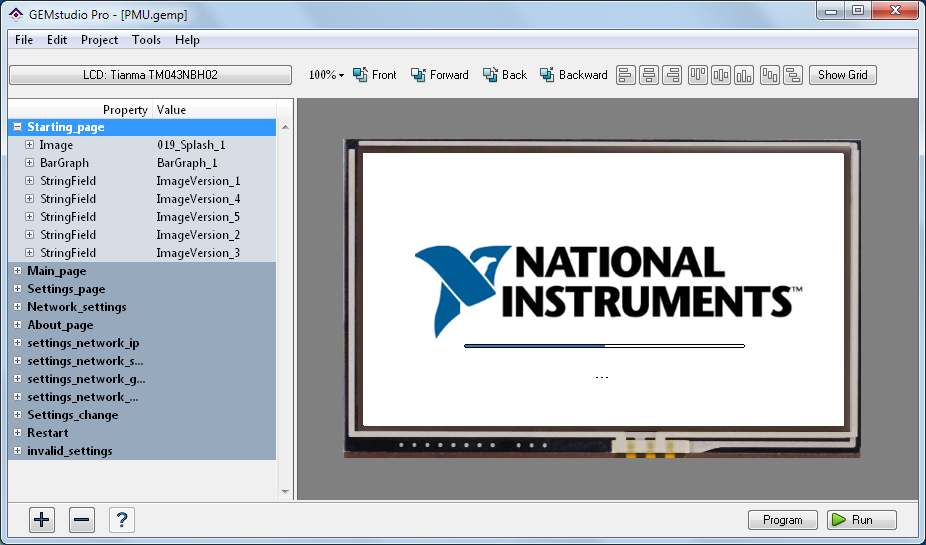Open the Project menu
The width and height of the screenshot is (926, 545).
coord(99,40)
